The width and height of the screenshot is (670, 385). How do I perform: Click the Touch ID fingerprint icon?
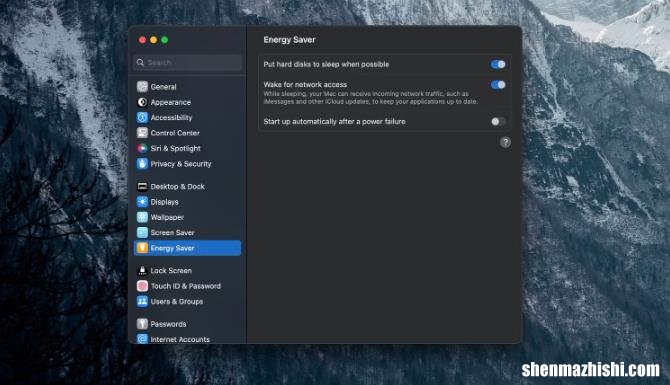coord(142,286)
